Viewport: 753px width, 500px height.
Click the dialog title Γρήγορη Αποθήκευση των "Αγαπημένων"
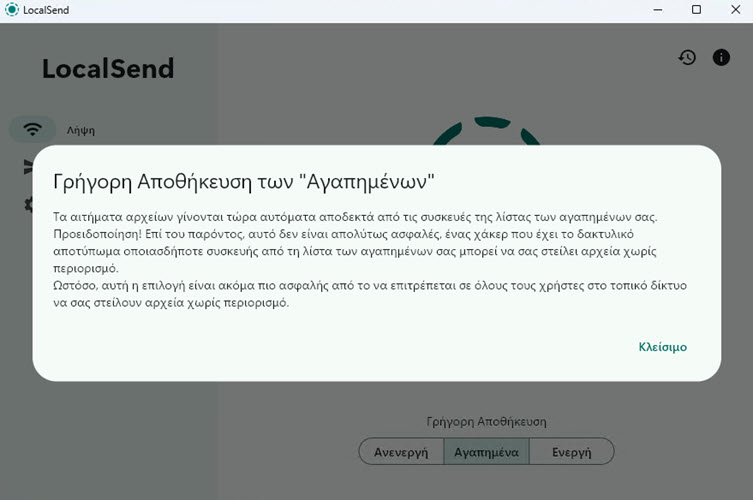(x=243, y=182)
